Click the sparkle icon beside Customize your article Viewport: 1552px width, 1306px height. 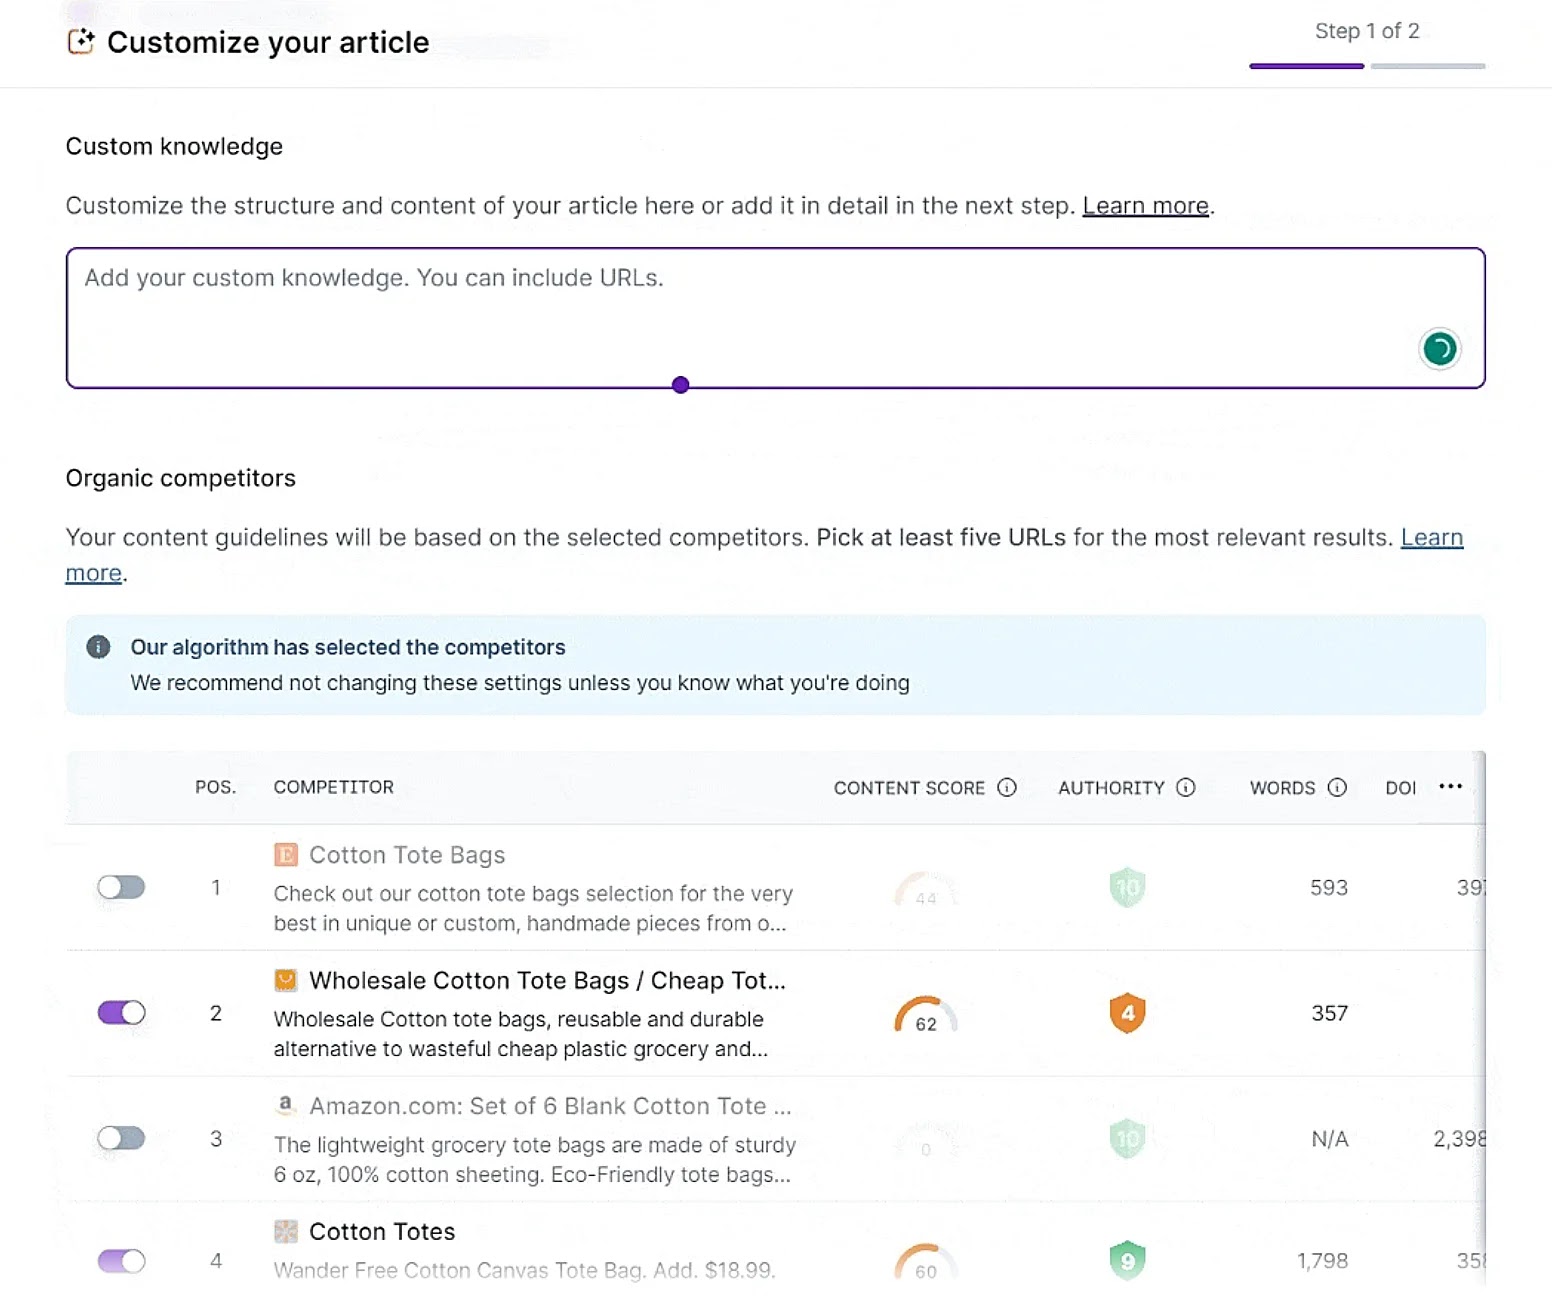click(83, 43)
